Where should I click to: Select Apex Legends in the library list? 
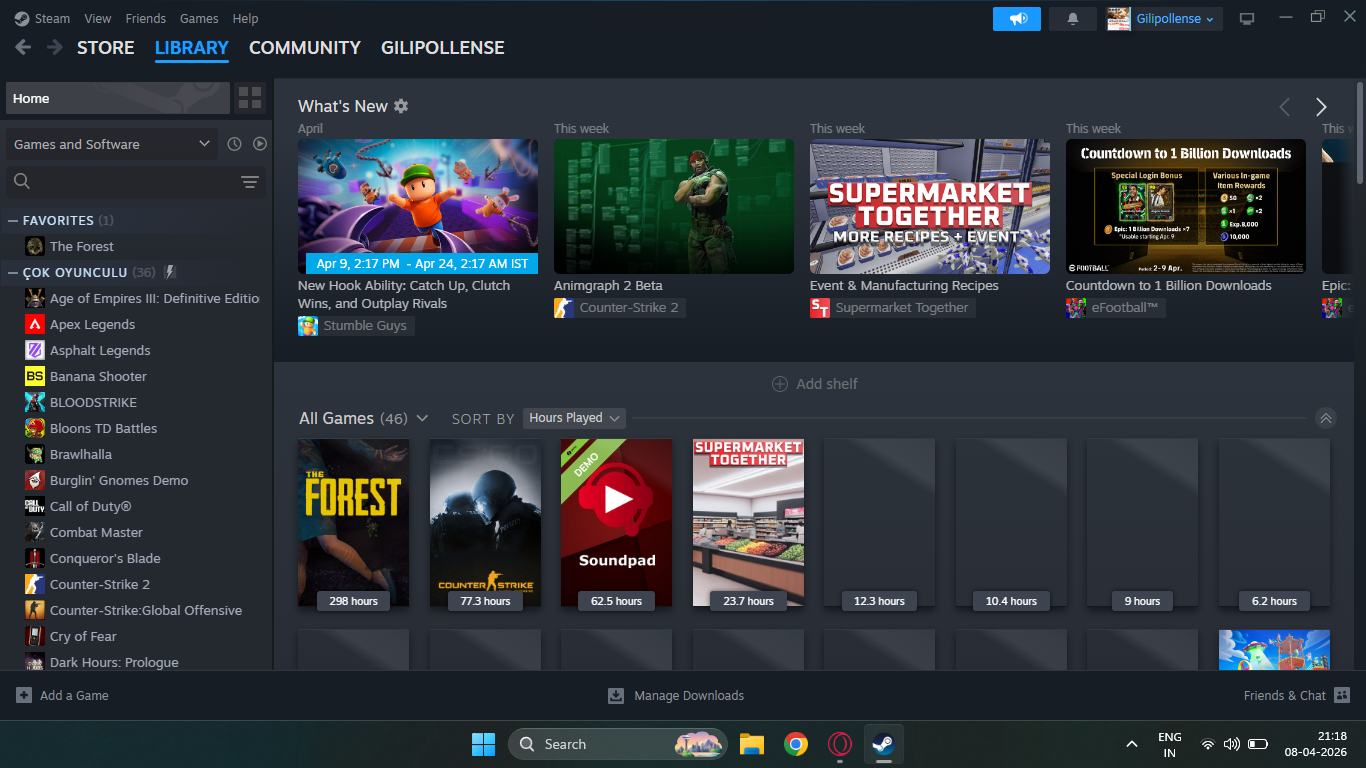pos(92,324)
